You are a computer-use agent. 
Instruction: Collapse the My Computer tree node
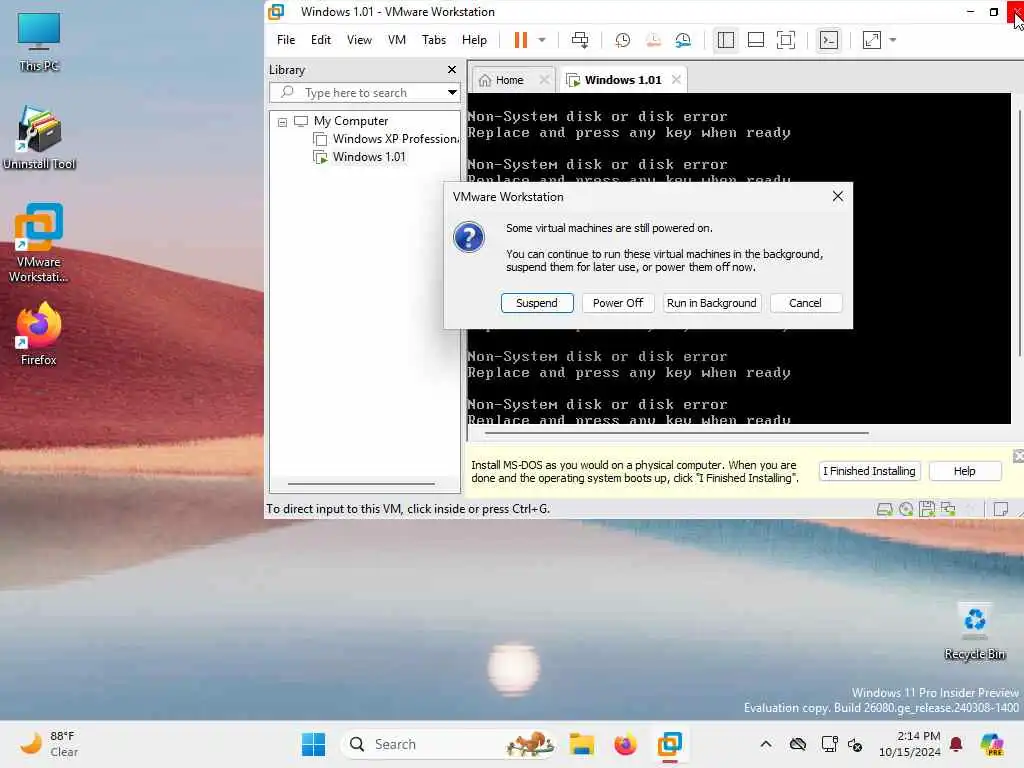[282, 122]
